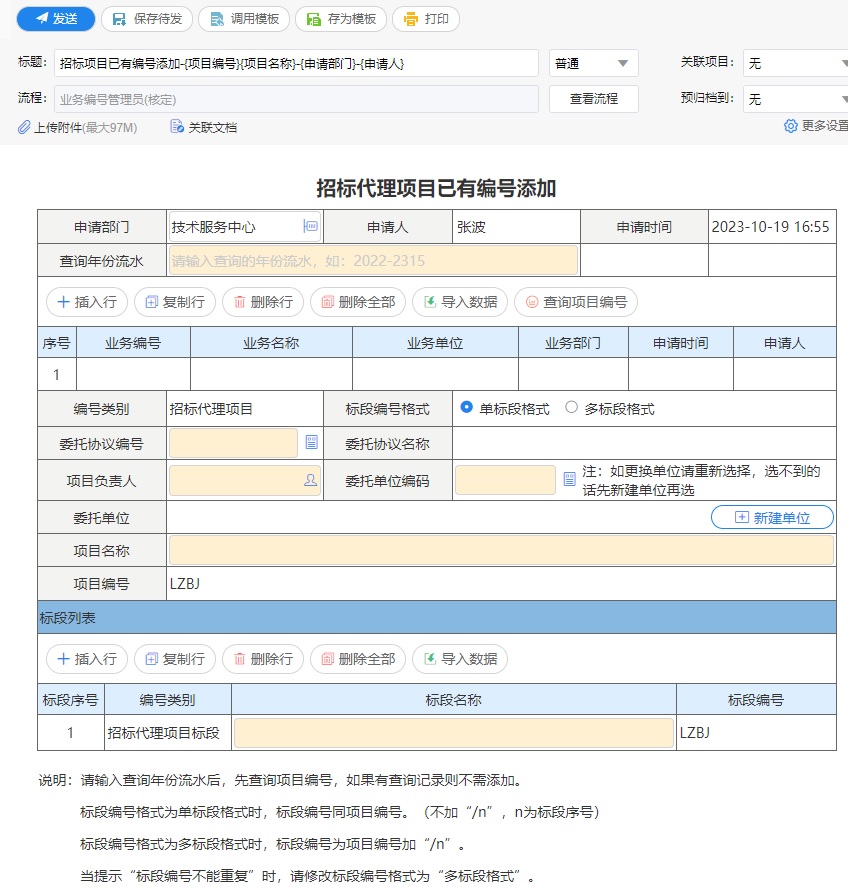
Task: Click the 项目名称 input field
Action: click(501, 551)
